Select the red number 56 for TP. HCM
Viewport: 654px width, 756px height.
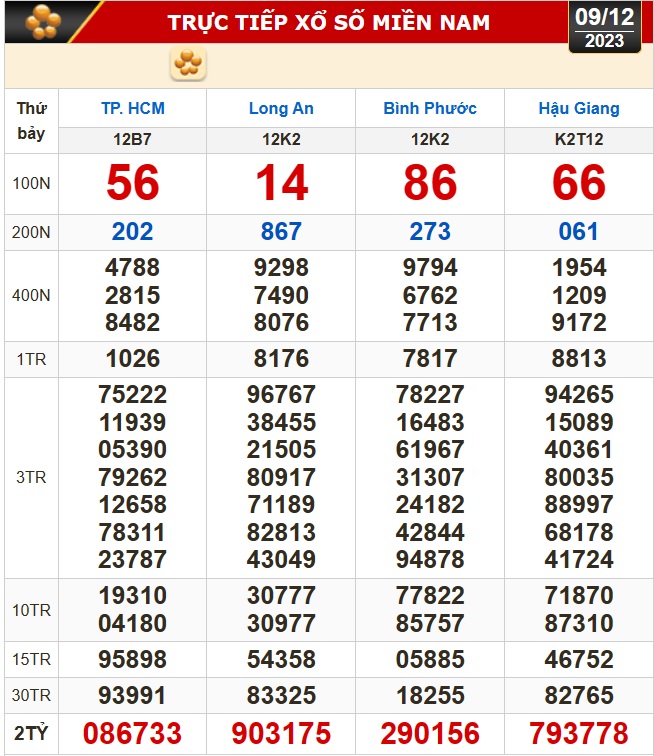[x=133, y=182]
